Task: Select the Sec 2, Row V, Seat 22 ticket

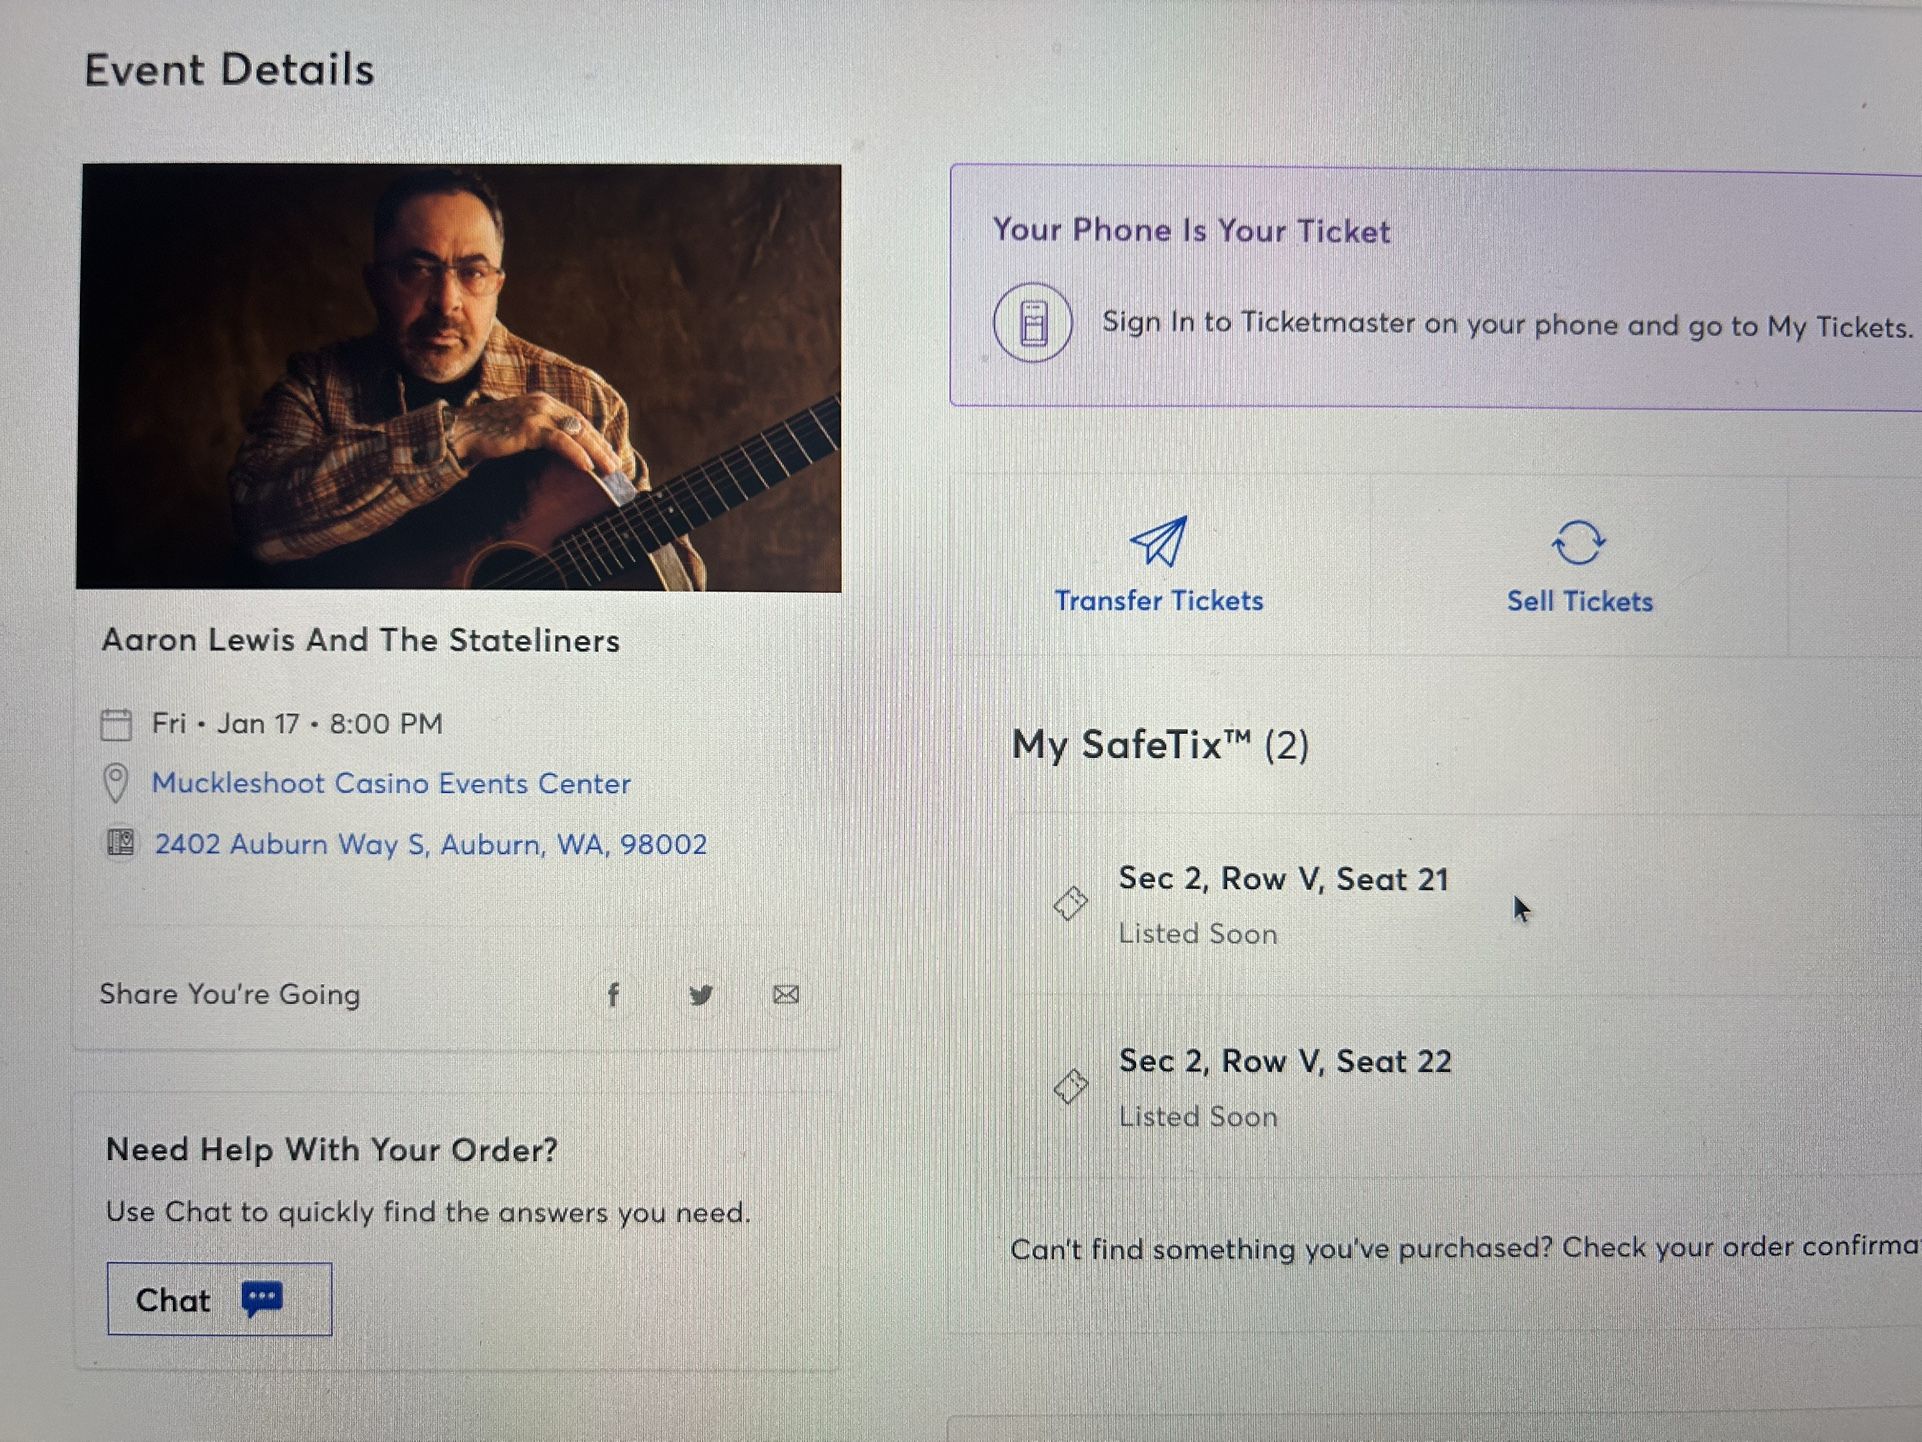Action: [x=1284, y=1061]
